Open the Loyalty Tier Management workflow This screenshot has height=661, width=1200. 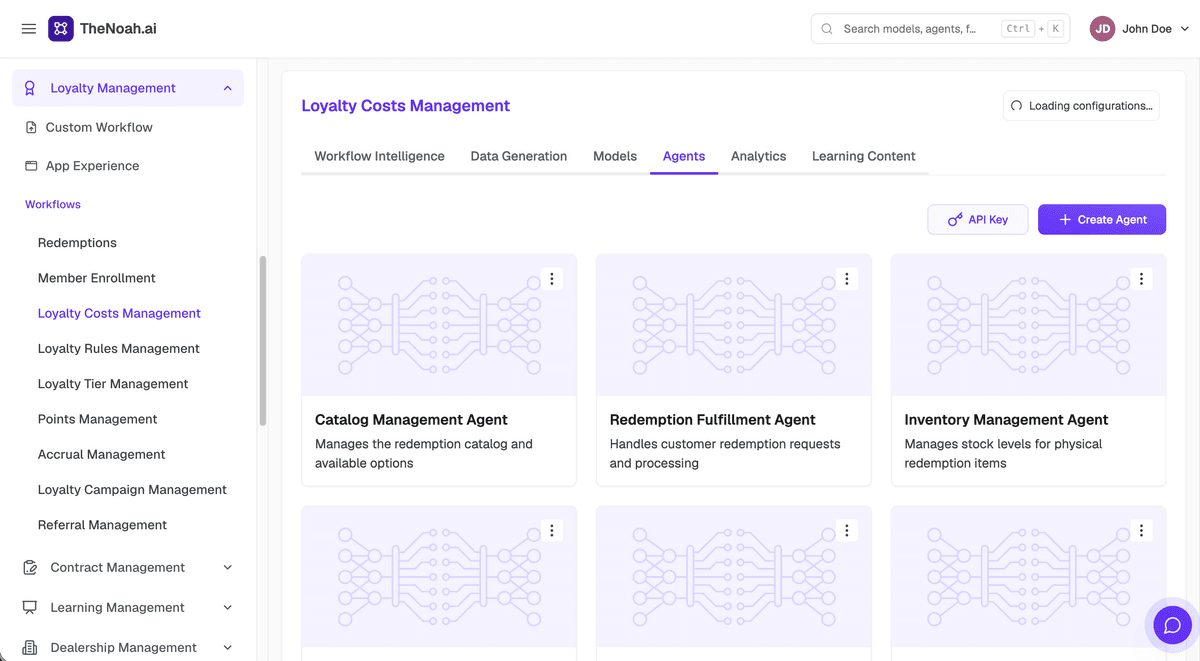tap(113, 384)
